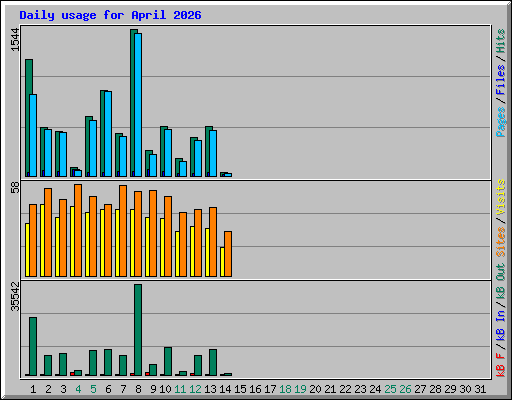Image resolution: width=512 pixels, height=400 pixels.
Task: Select day 1 on the date axis
Action: (33, 389)
